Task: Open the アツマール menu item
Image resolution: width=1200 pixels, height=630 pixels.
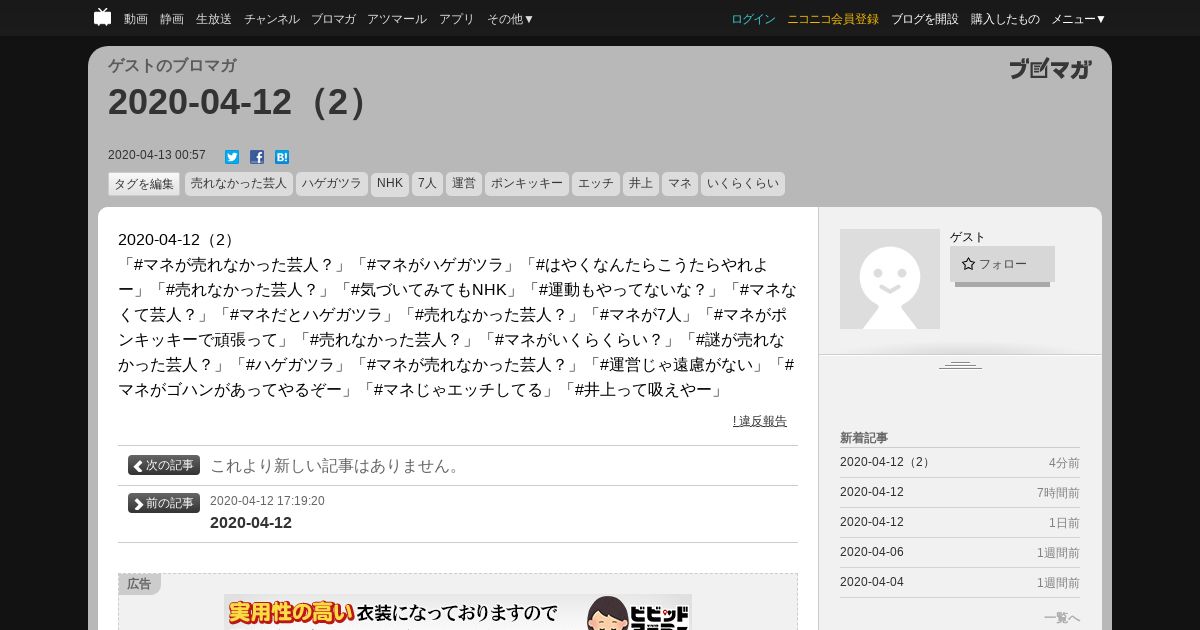Action: (x=397, y=19)
